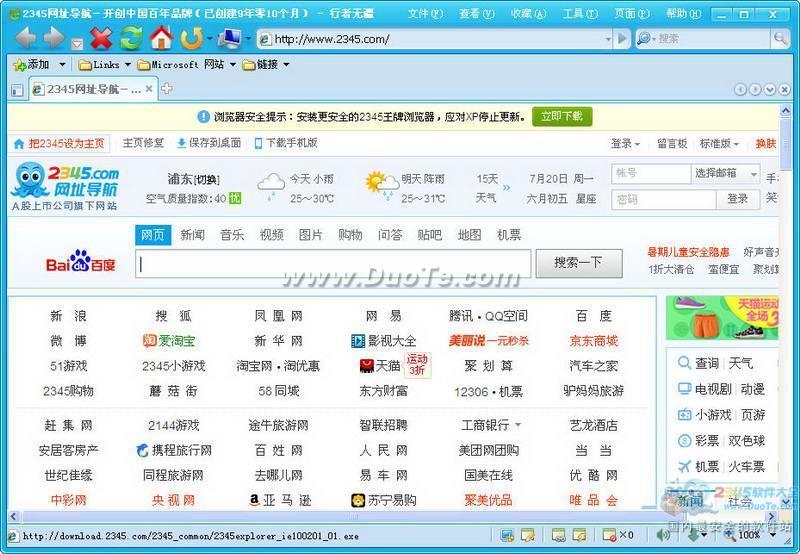This screenshot has height=554, width=800.
Task: Open the 帮助(H) menu
Action: (684, 14)
